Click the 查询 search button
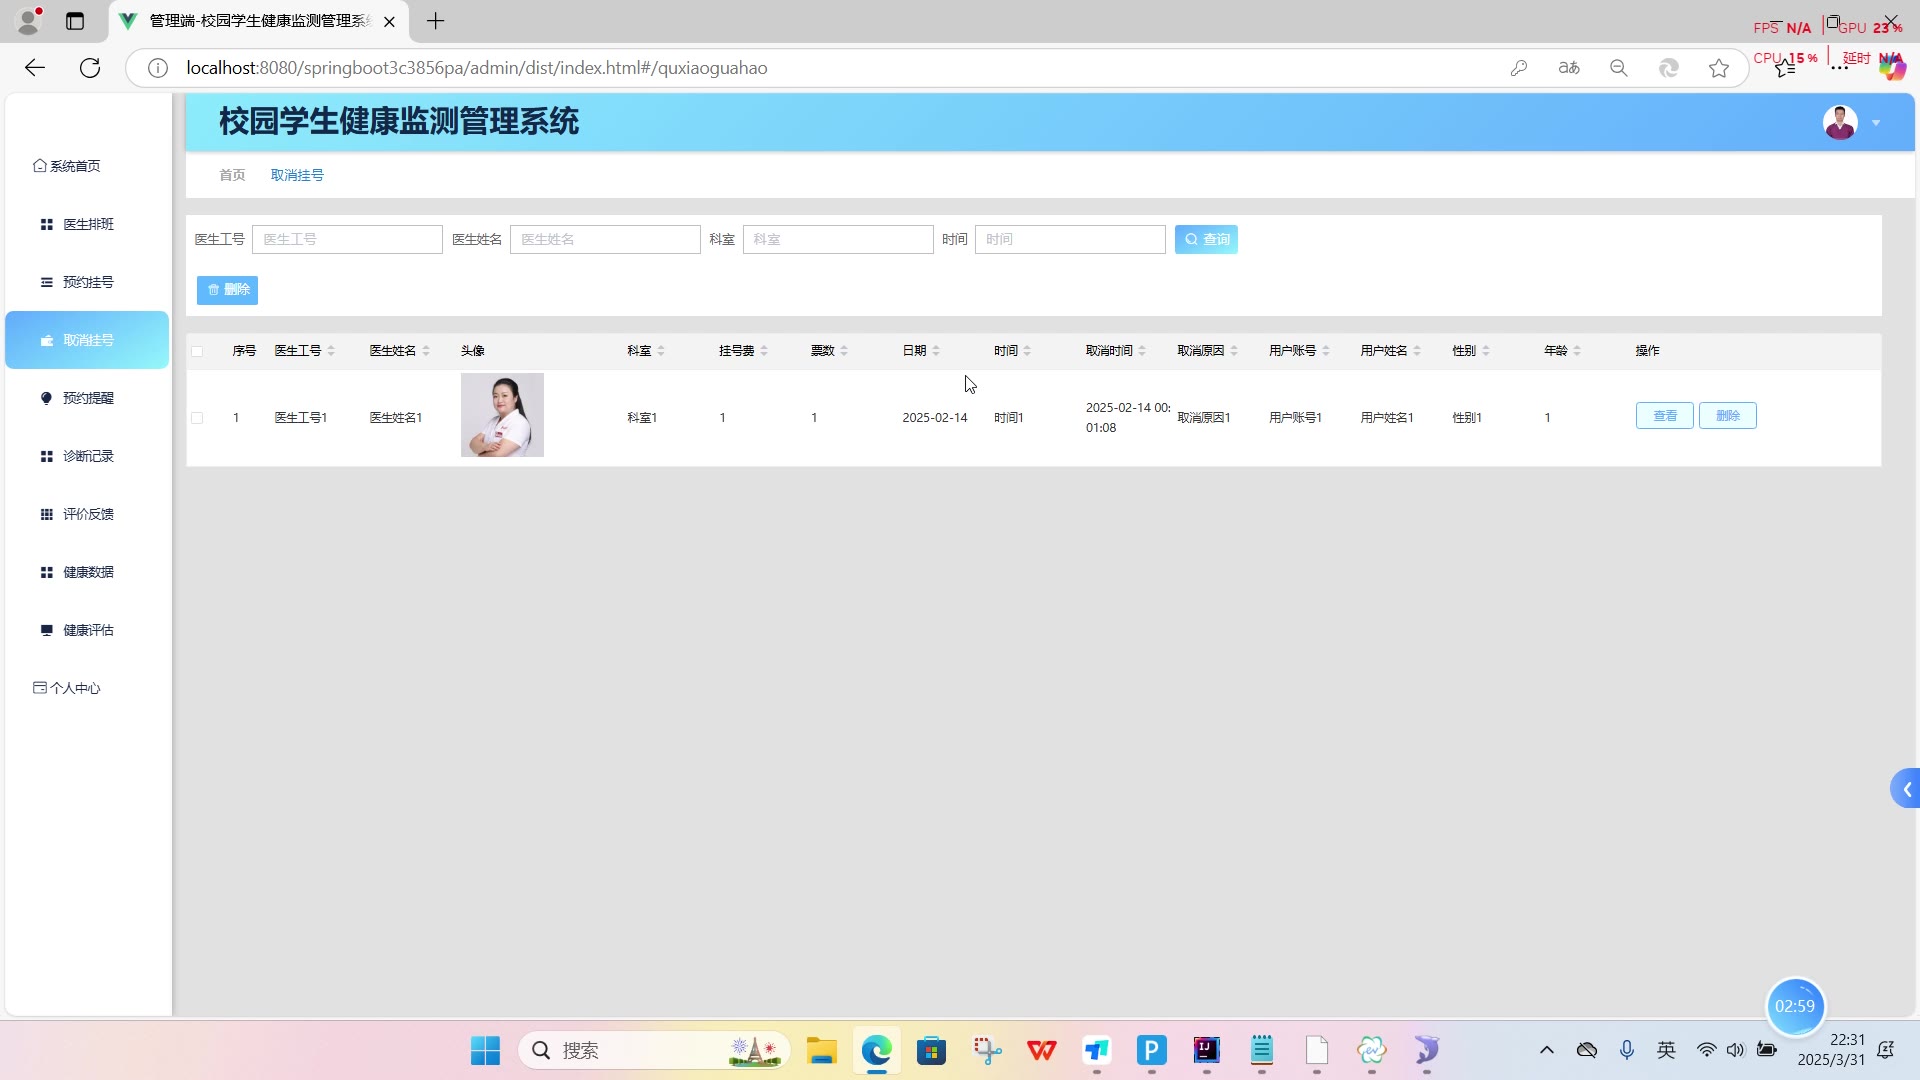Viewport: 1920px width, 1080px height. (1206, 239)
